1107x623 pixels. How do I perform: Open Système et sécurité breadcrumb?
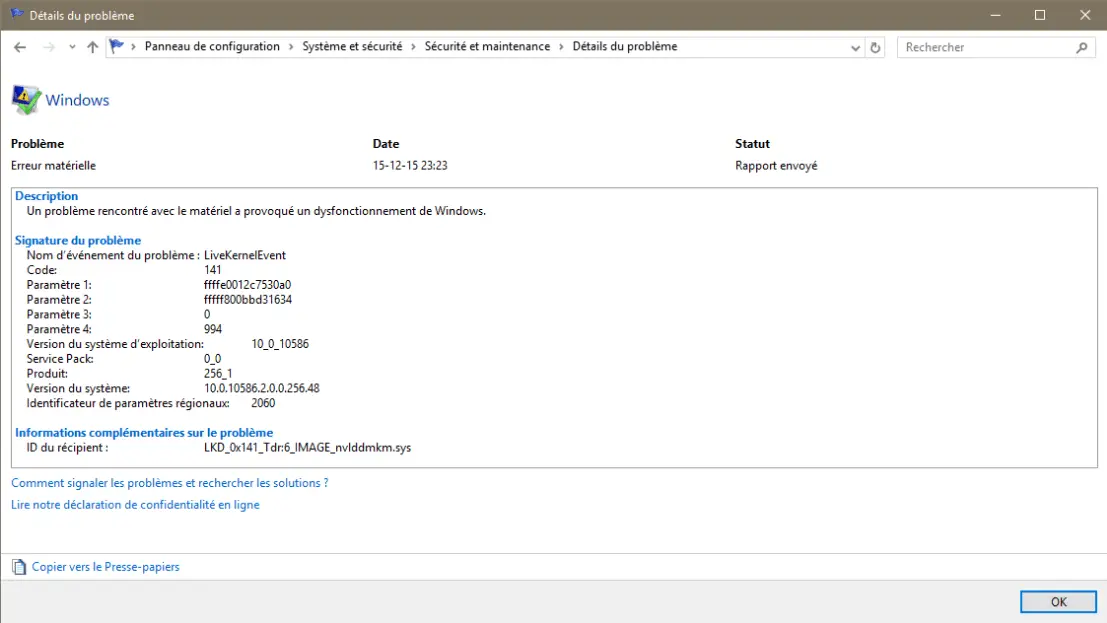tap(352, 47)
